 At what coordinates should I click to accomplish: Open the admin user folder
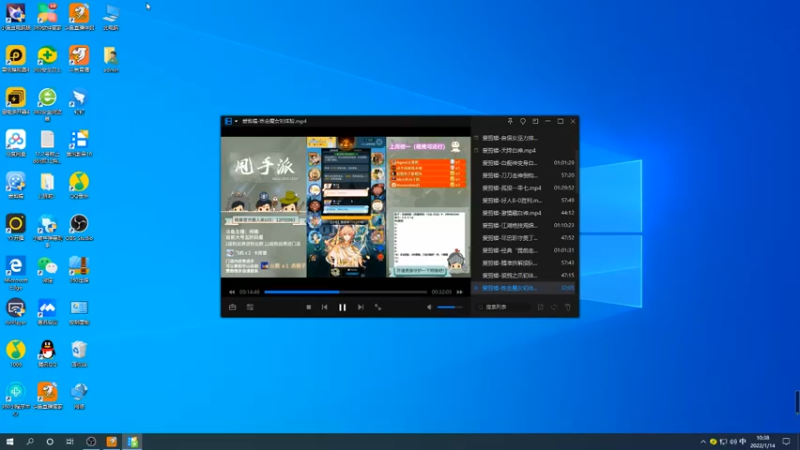pyautogui.click(x=111, y=59)
